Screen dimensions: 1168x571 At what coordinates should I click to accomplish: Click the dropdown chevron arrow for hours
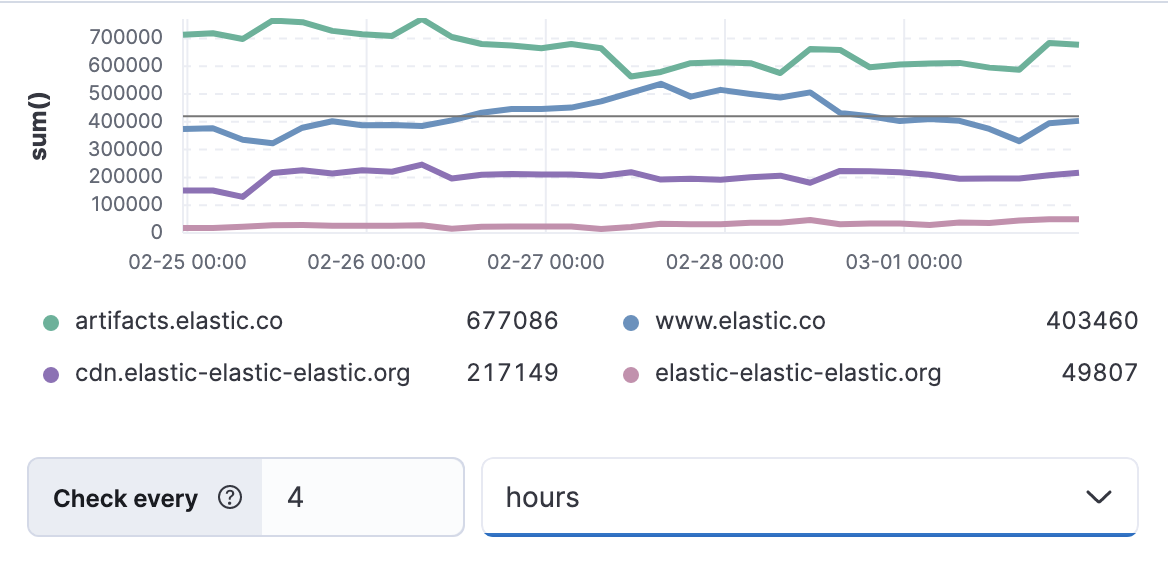coord(1098,498)
